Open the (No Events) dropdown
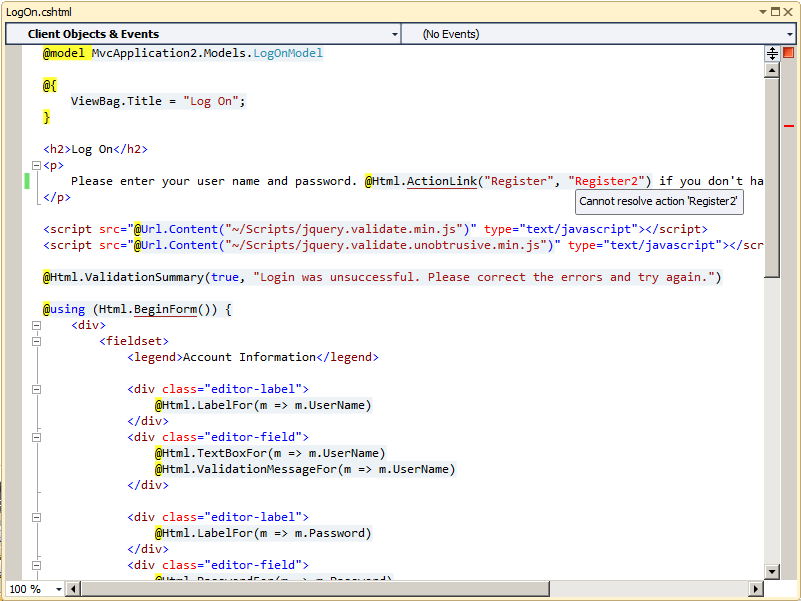 (x=790, y=34)
